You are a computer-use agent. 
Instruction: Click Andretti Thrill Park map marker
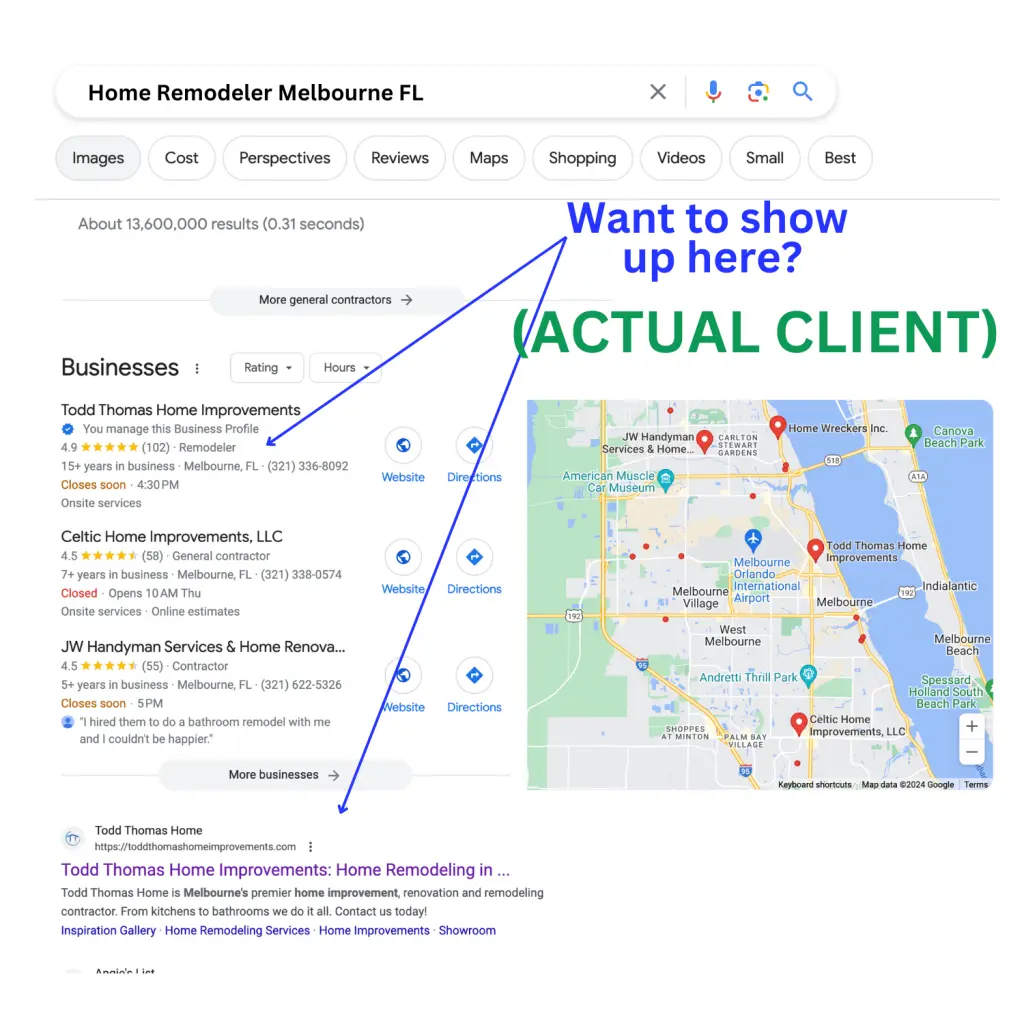[808, 676]
